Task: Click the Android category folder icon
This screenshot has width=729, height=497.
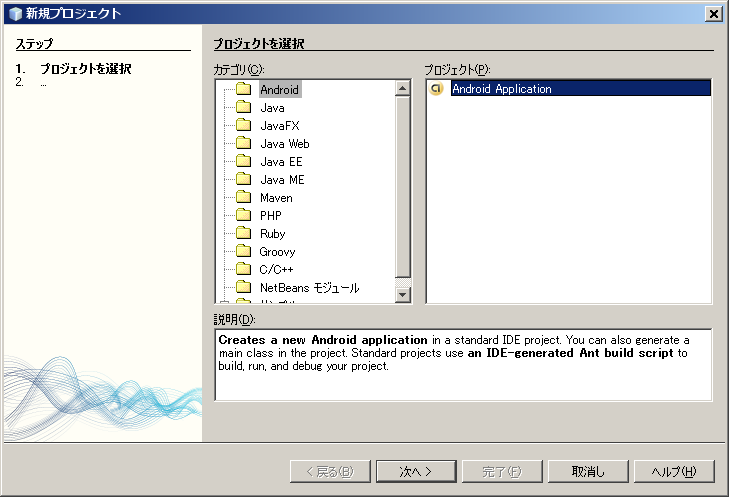Action: coord(243,89)
